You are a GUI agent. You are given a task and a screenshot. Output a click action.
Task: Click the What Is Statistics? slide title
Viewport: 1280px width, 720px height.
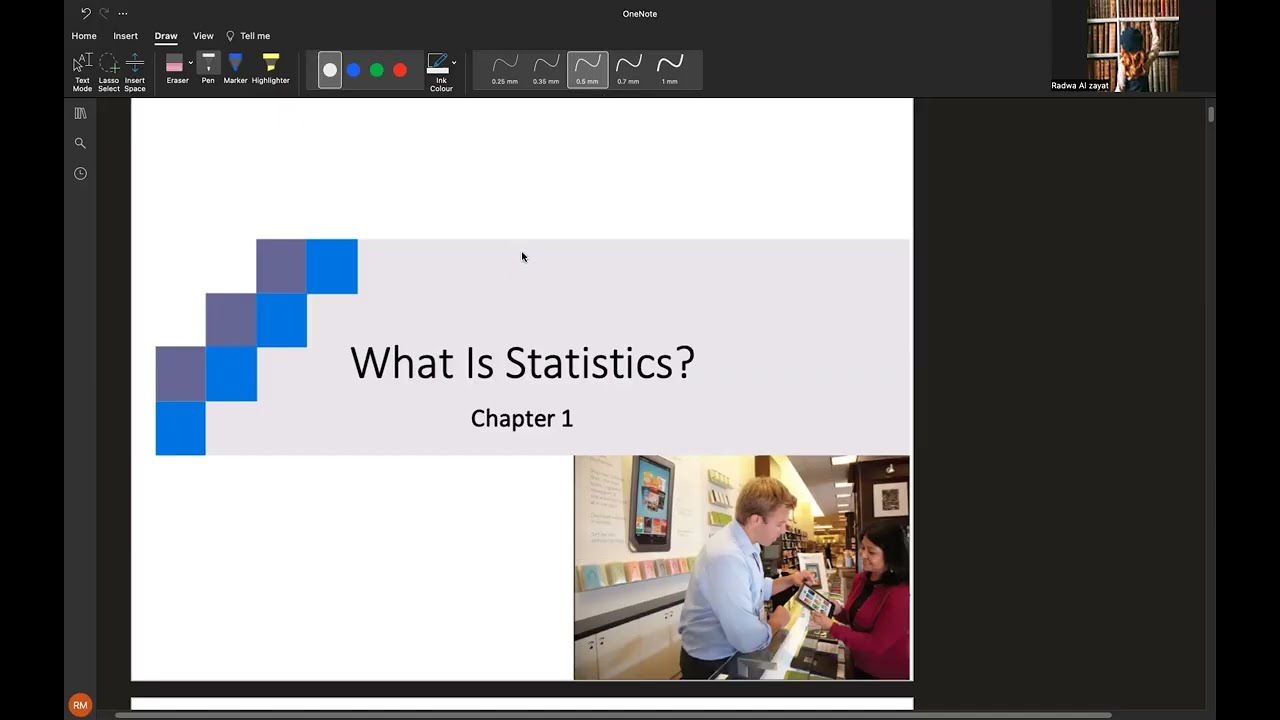[x=522, y=362]
